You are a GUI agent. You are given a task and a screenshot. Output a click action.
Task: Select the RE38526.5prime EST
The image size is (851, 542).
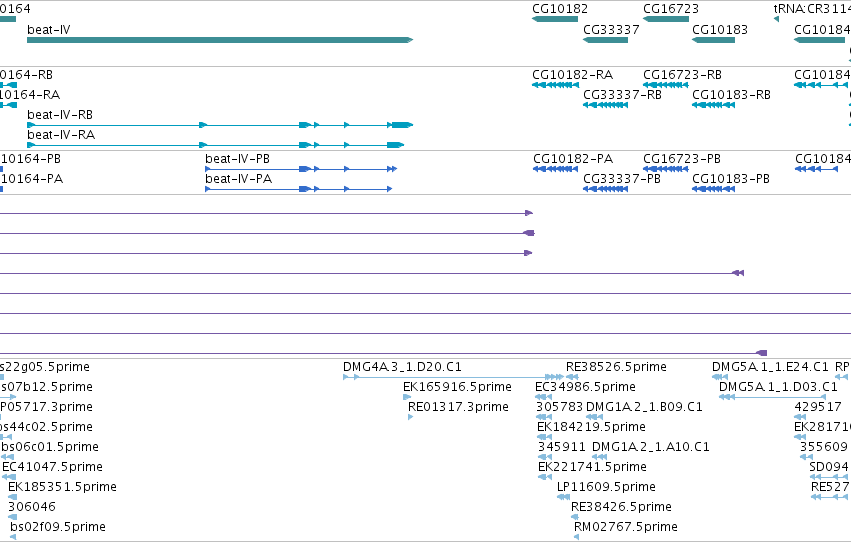[572, 377]
